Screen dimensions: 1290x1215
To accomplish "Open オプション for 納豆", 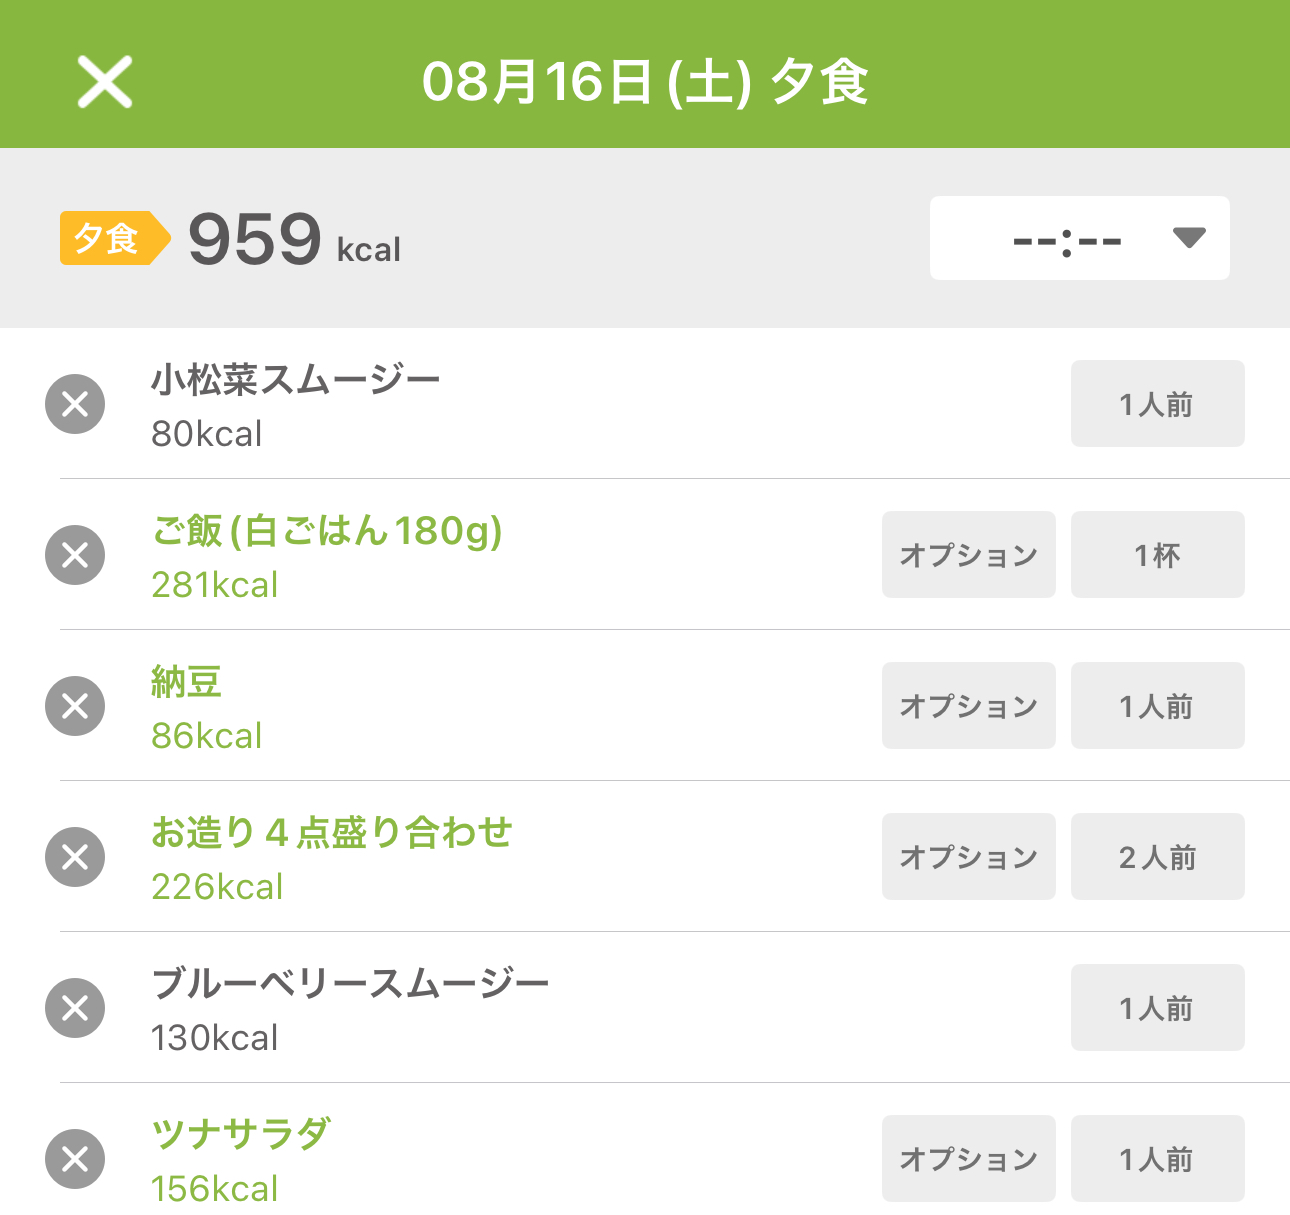I will pos(969,706).
